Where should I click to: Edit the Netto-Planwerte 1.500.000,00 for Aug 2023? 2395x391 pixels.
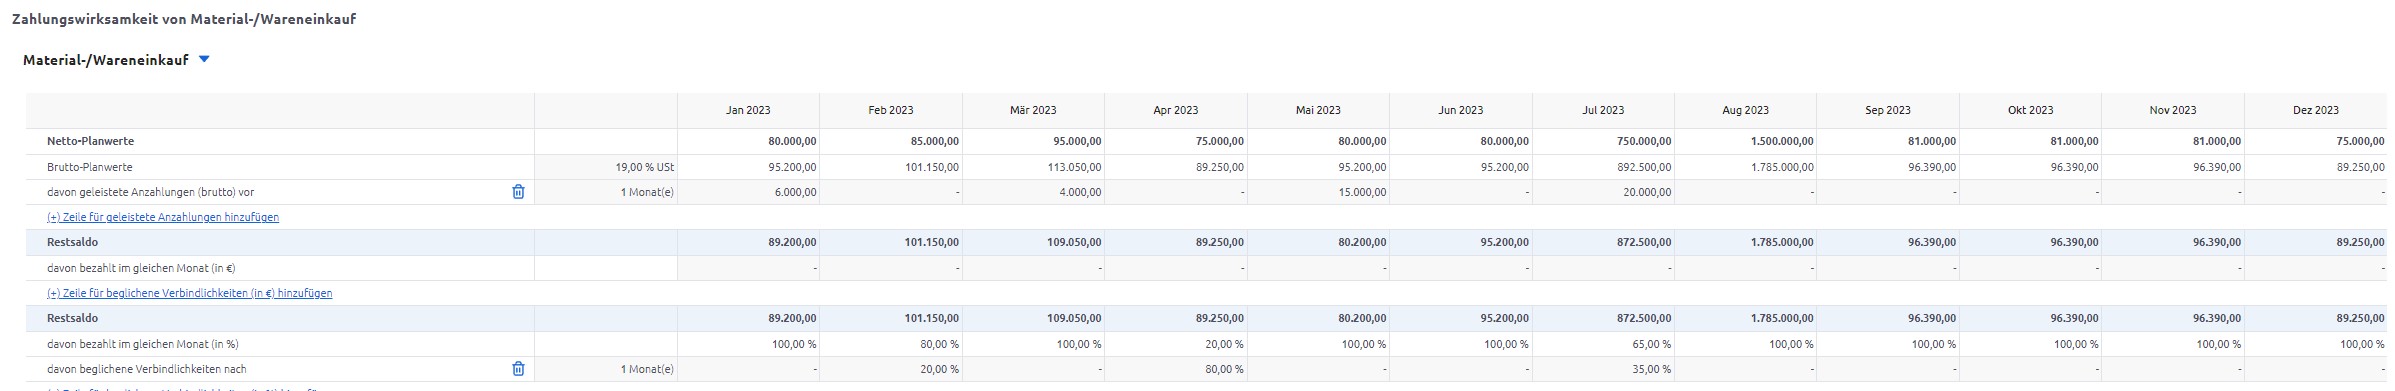1746,141
